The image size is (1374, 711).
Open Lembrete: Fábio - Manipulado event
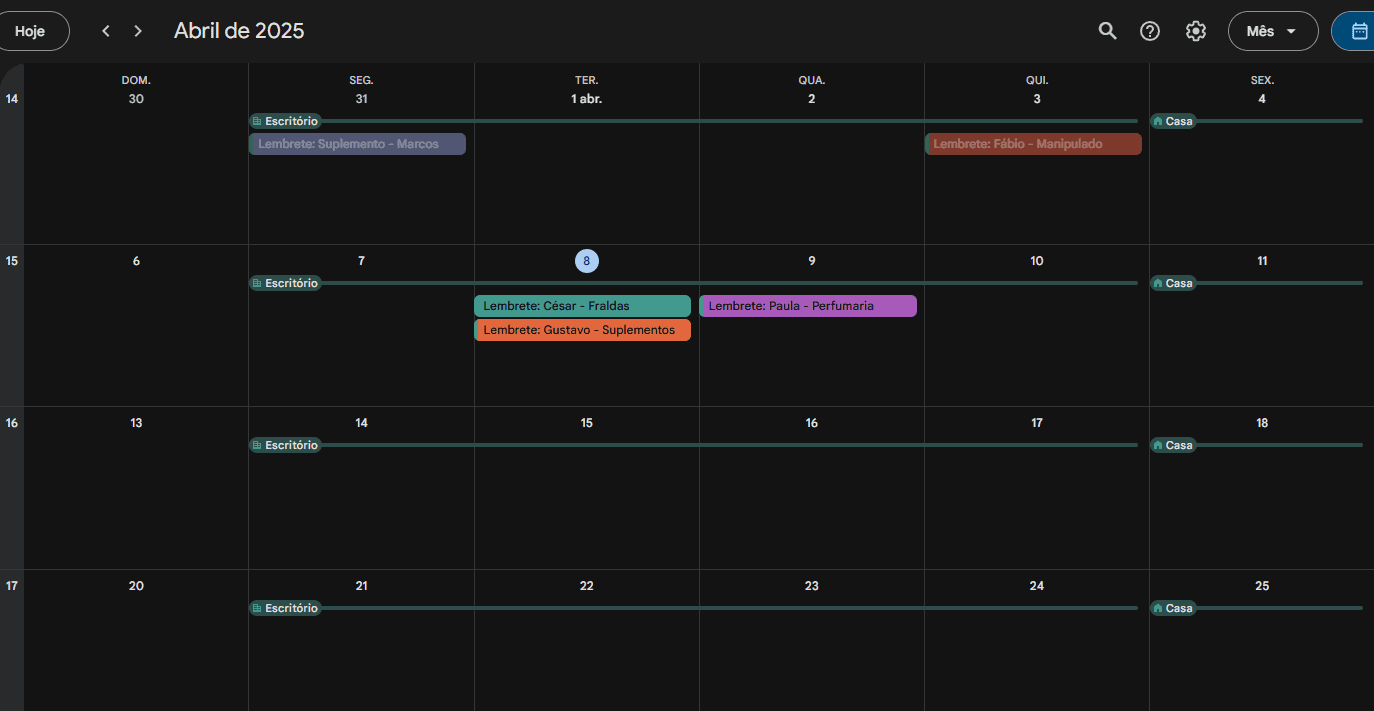tap(1032, 144)
